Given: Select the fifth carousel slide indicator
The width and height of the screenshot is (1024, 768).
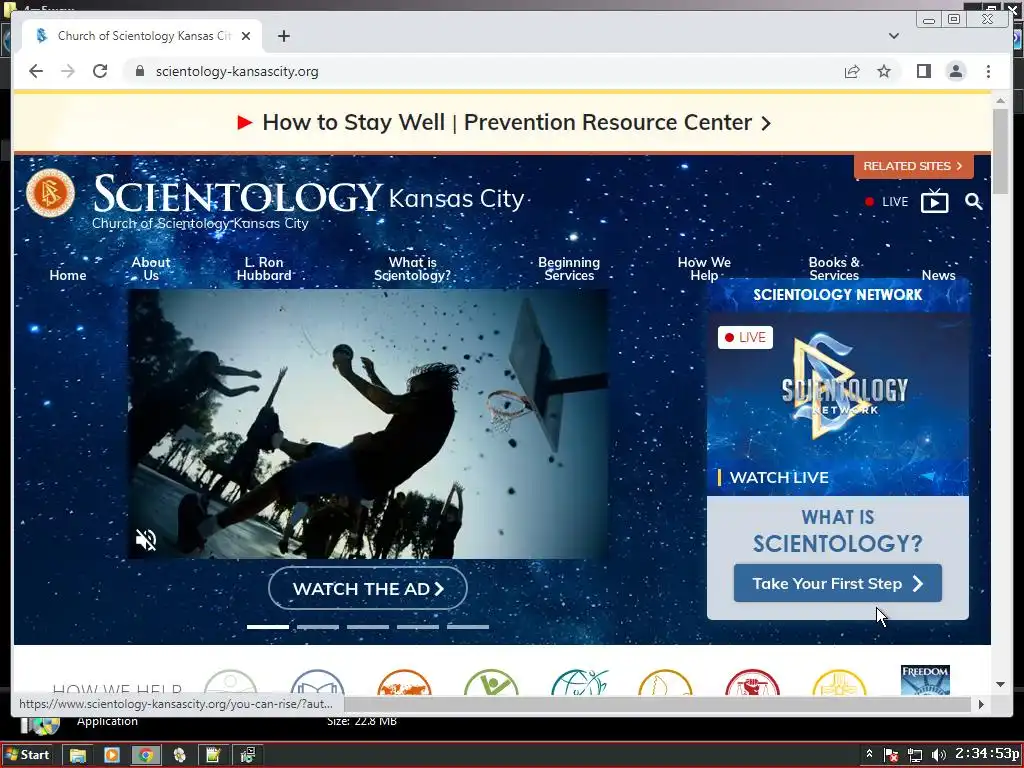Looking at the screenshot, I should coord(468,627).
